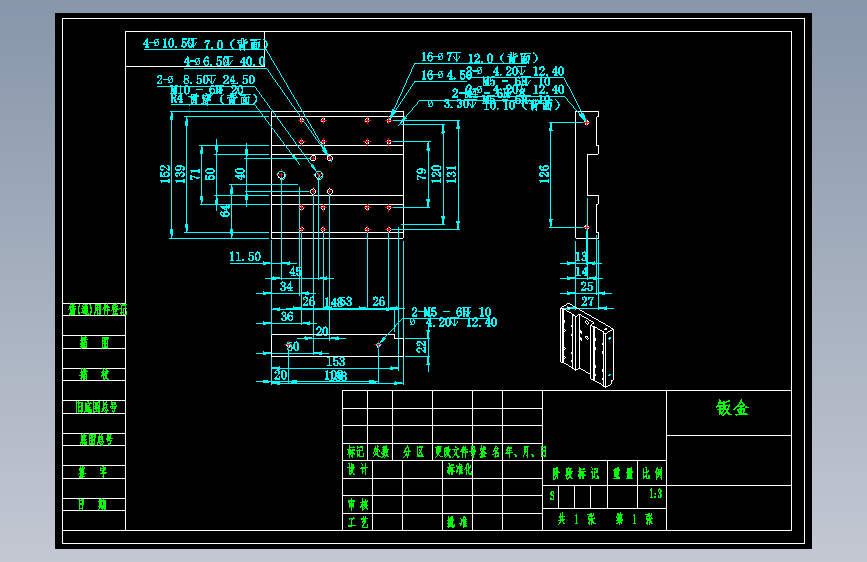Select the 批准 label in title block

457,522
